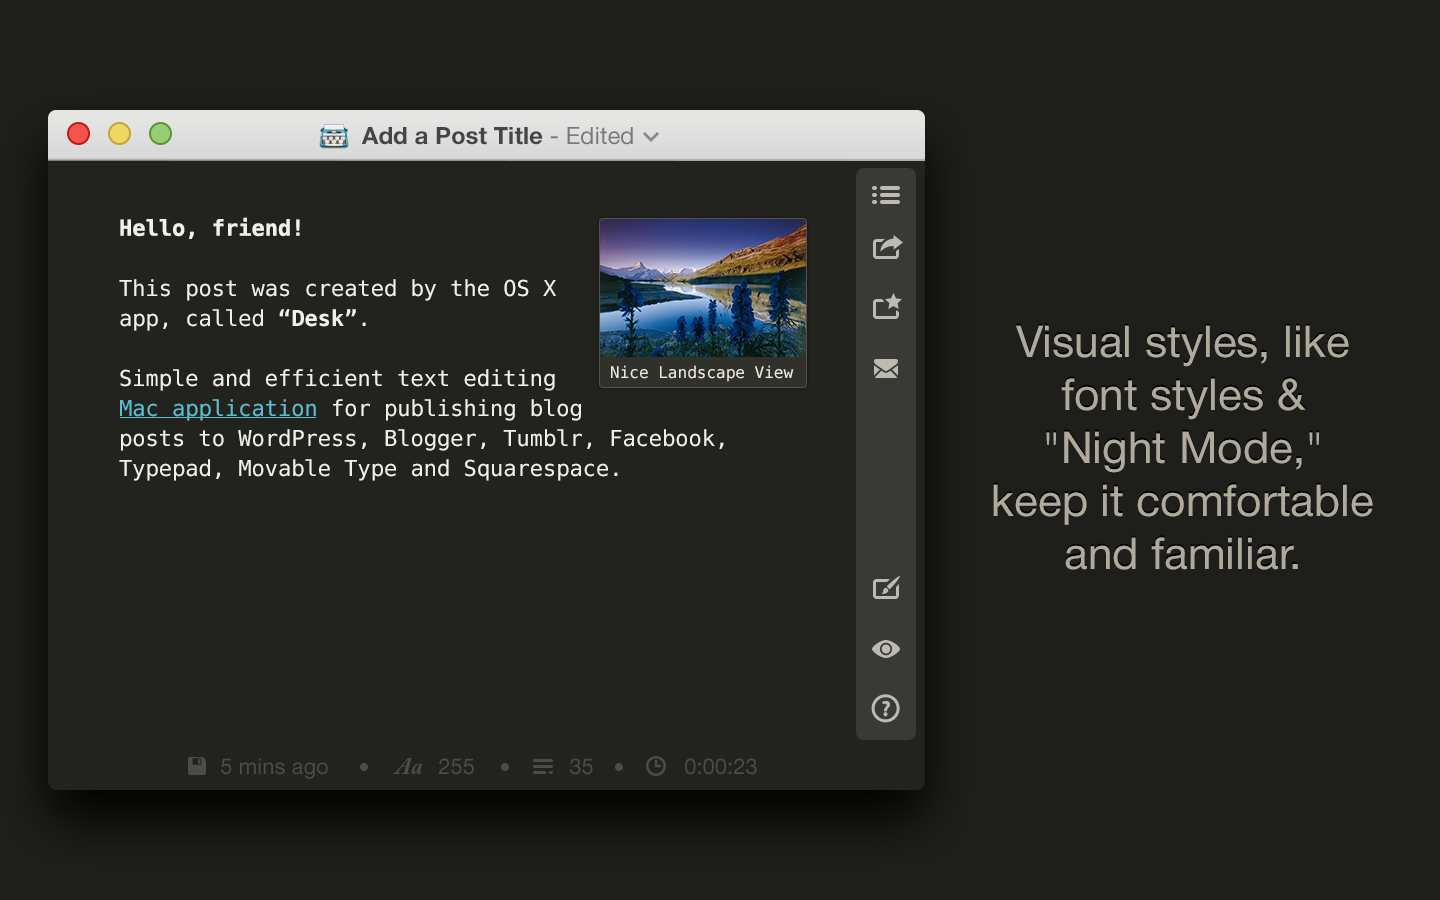Click the 'Edited' status label in title bar

600,136
